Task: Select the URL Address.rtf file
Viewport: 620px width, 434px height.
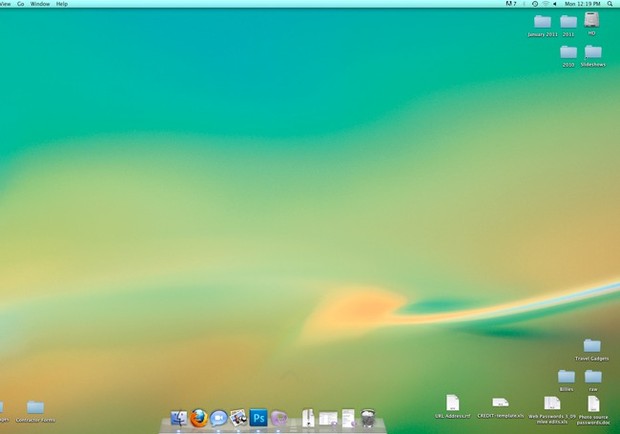Action: point(452,403)
